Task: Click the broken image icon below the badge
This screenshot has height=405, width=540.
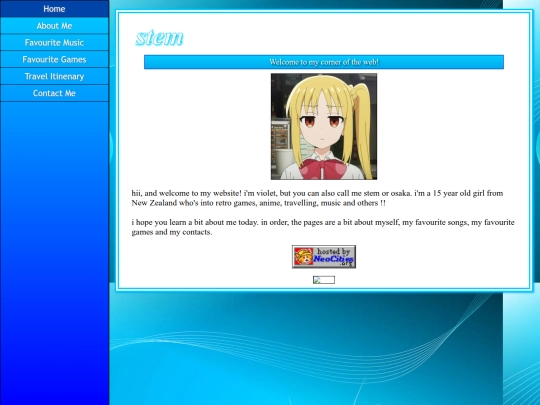Action: coord(324,280)
